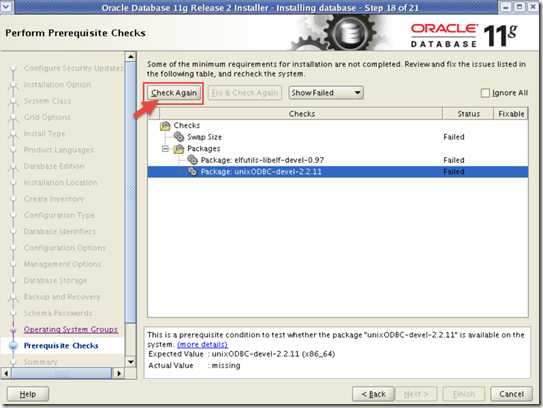
Task: Click sidebar horizontal scroll left arrow
Action: pyautogui.click(x=6, y=373)
